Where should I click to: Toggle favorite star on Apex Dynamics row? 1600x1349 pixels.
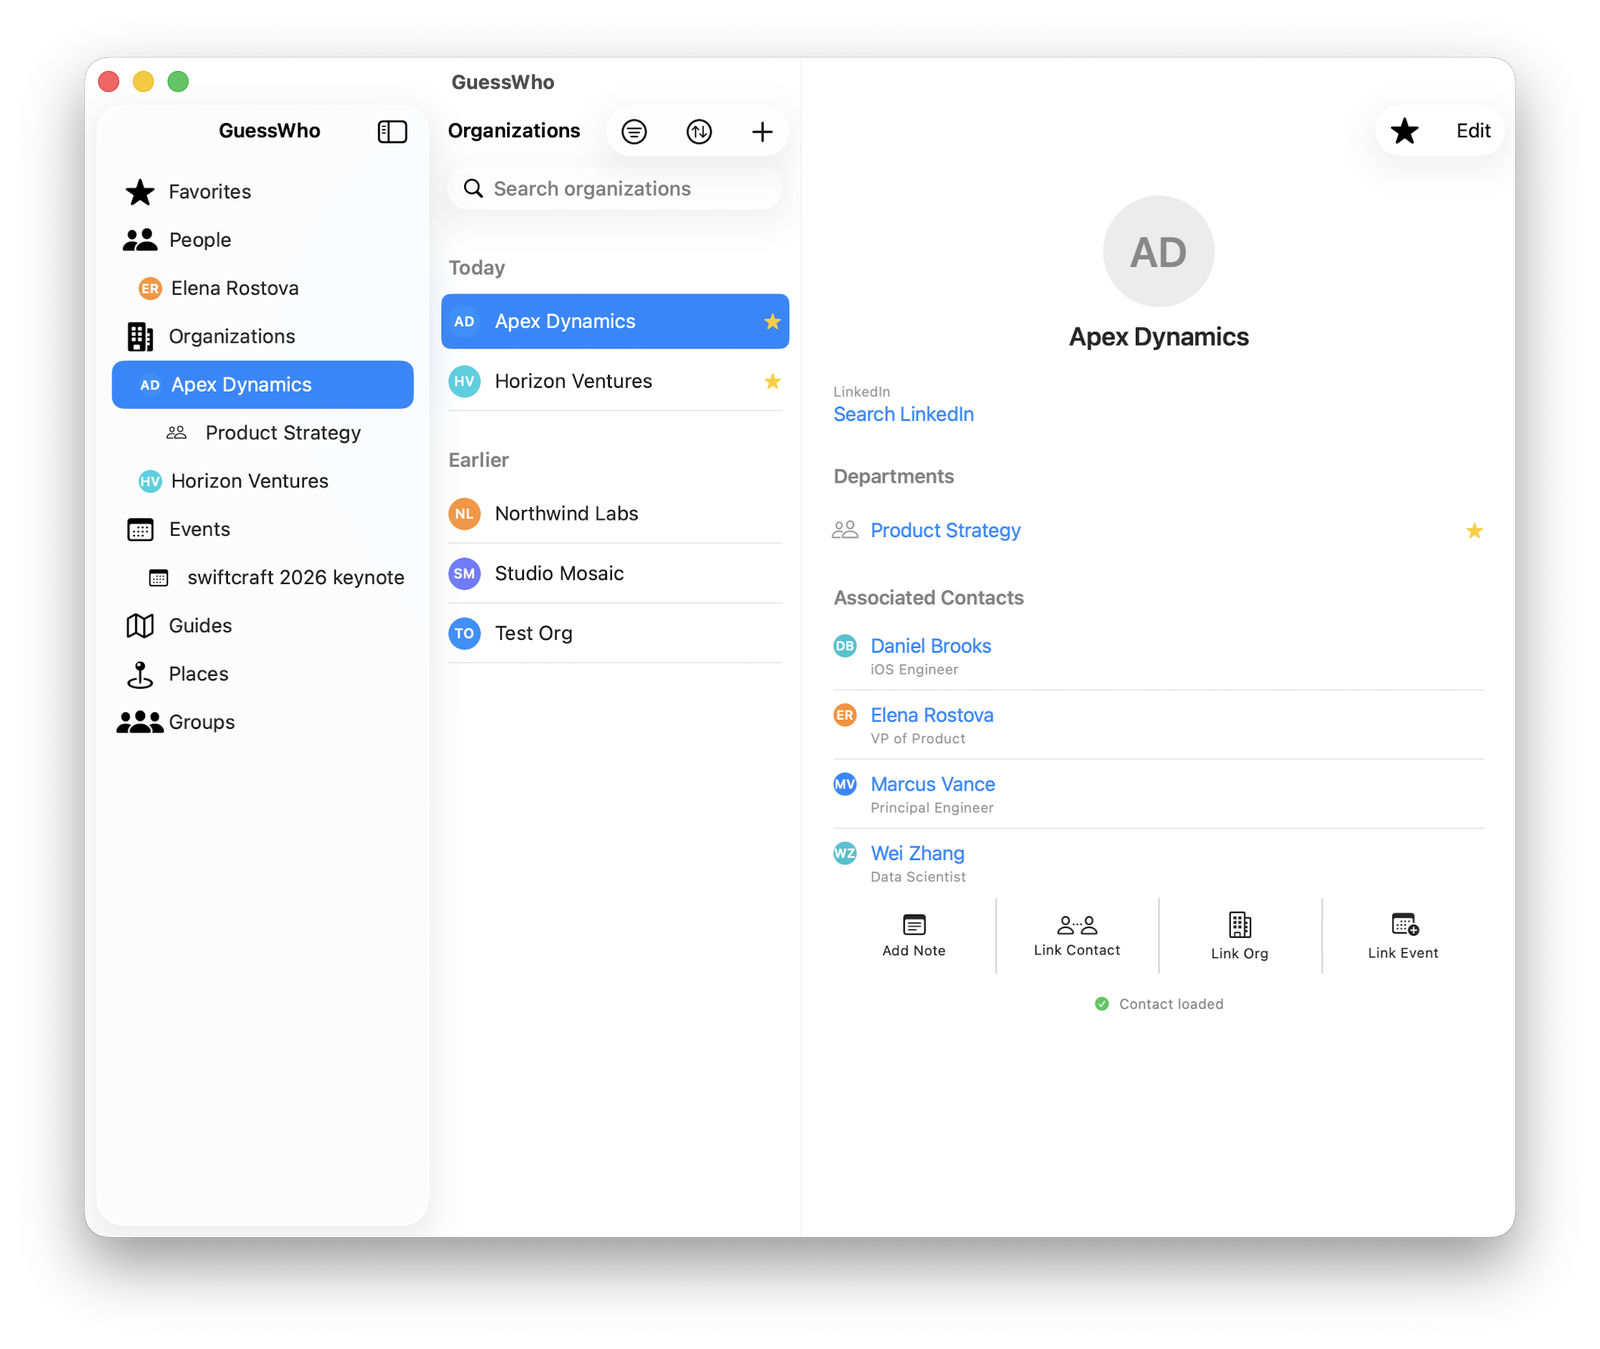coord(772,321)
